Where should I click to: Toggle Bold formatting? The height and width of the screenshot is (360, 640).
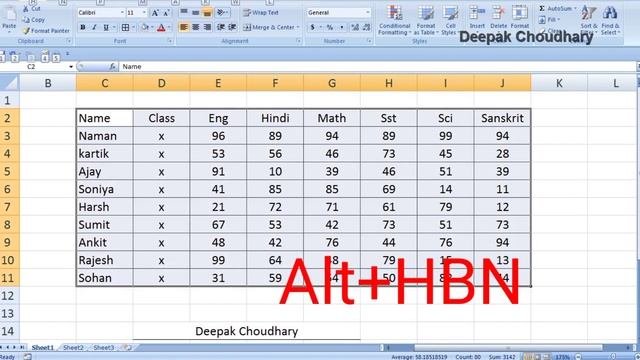(83, 27)
